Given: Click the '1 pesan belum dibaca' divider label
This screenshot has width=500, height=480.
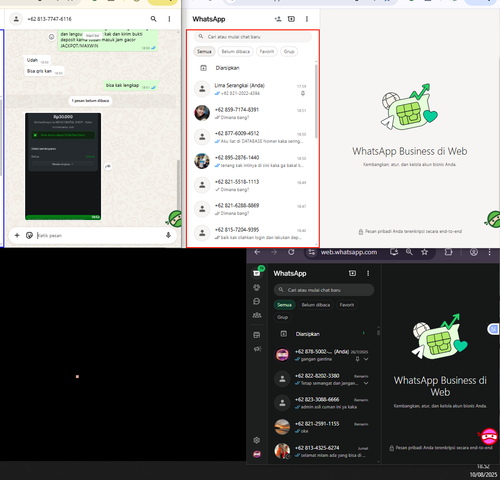Looking at the screenshot, I should coord(90,101).
